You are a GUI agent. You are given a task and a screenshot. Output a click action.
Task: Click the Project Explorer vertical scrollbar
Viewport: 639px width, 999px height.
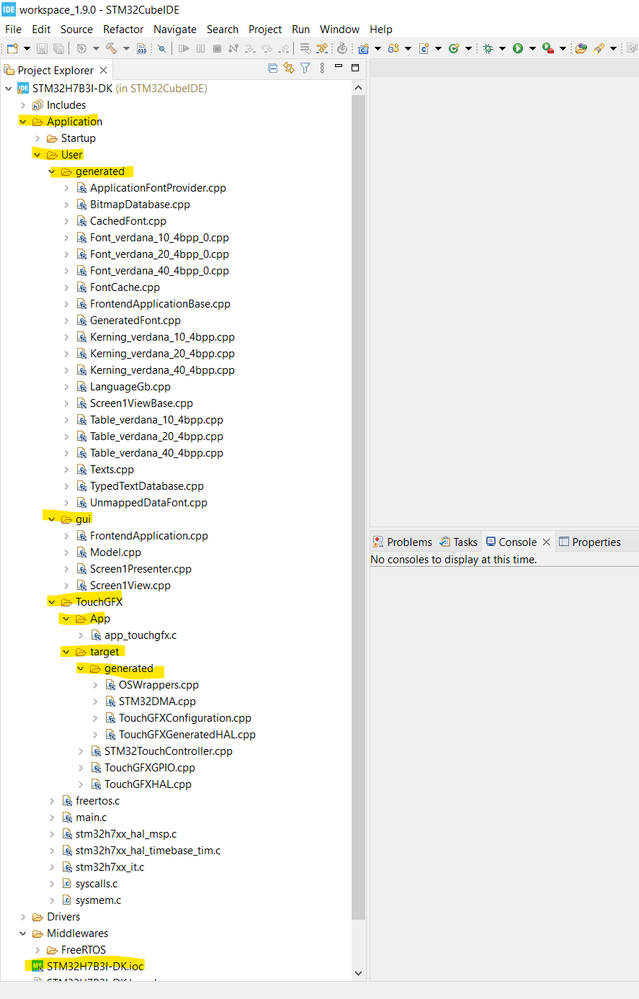(x=358, y=507)
